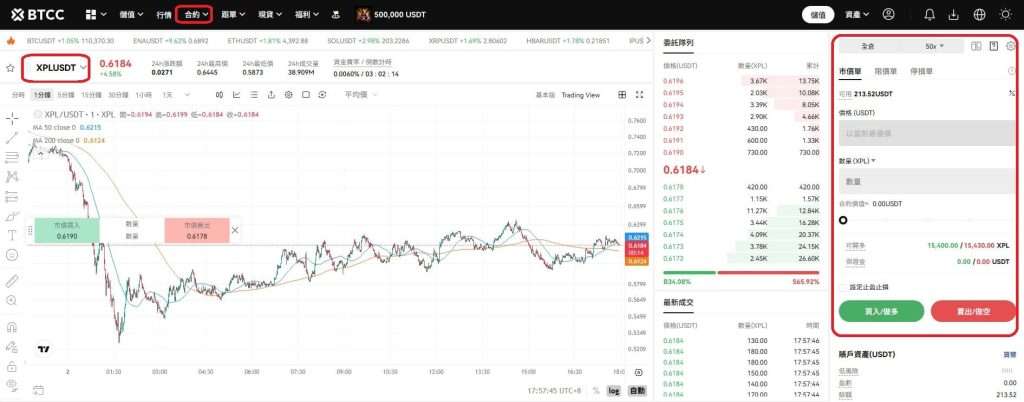Open order panel settings gear
Image resolution: width=1024 pixels, height=402 pixels.
pos(1011,46)
